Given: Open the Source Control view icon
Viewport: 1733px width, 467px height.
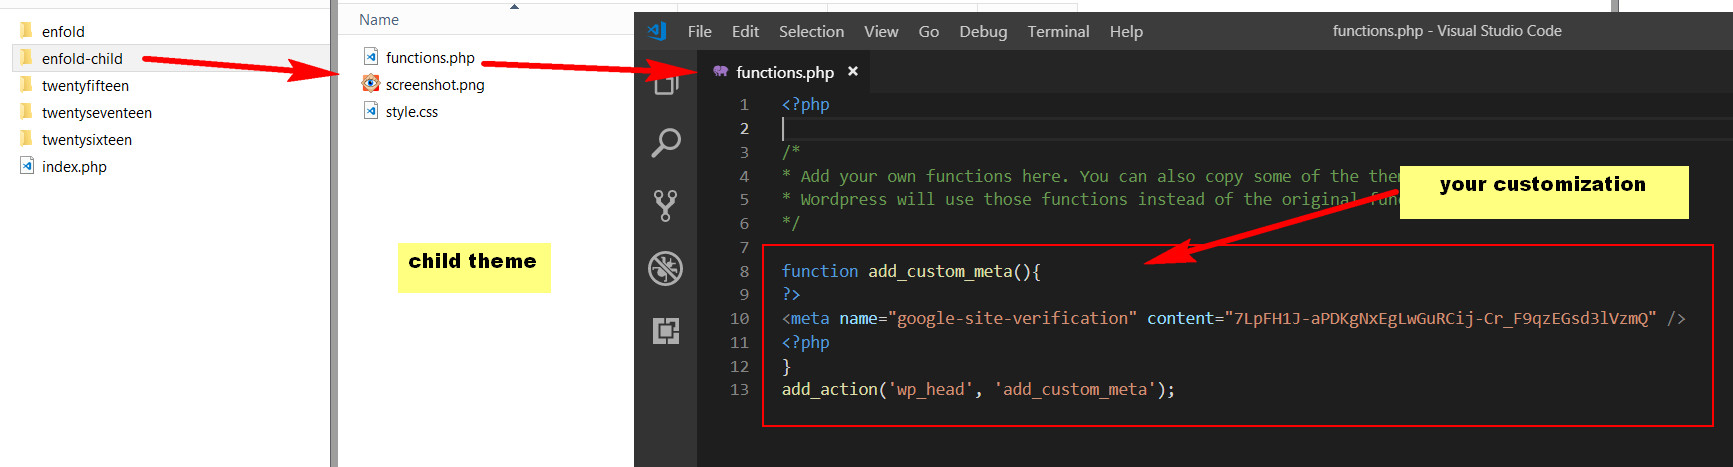Looking at the screenshot, I should [666, 205].
